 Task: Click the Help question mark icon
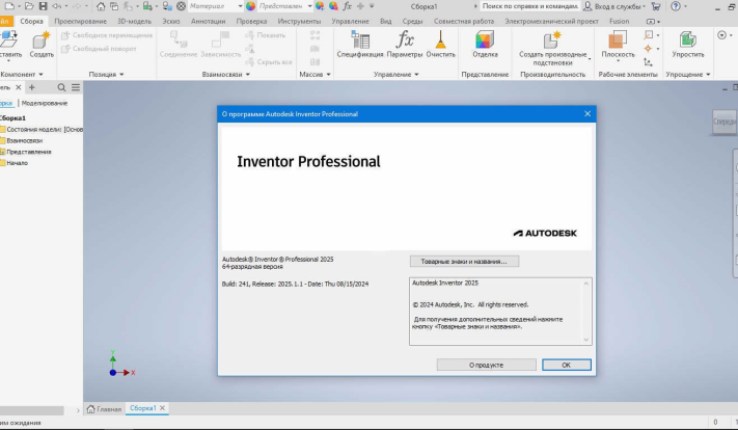pos(675,6)
